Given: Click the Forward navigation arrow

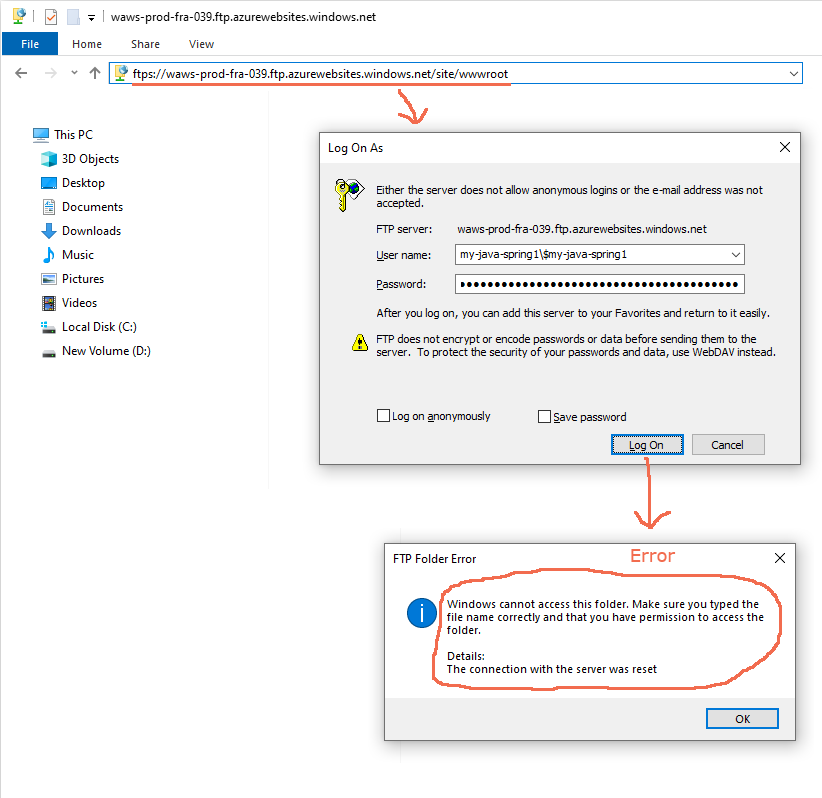Looking at the screenshot, I should 50,73.
